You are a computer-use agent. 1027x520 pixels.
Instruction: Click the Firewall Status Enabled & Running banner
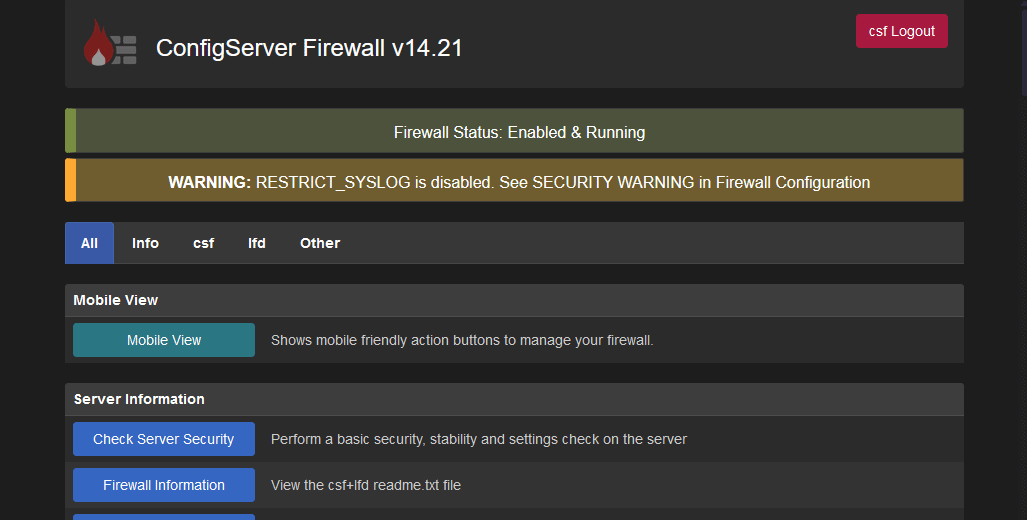click(x=519, y=132)
